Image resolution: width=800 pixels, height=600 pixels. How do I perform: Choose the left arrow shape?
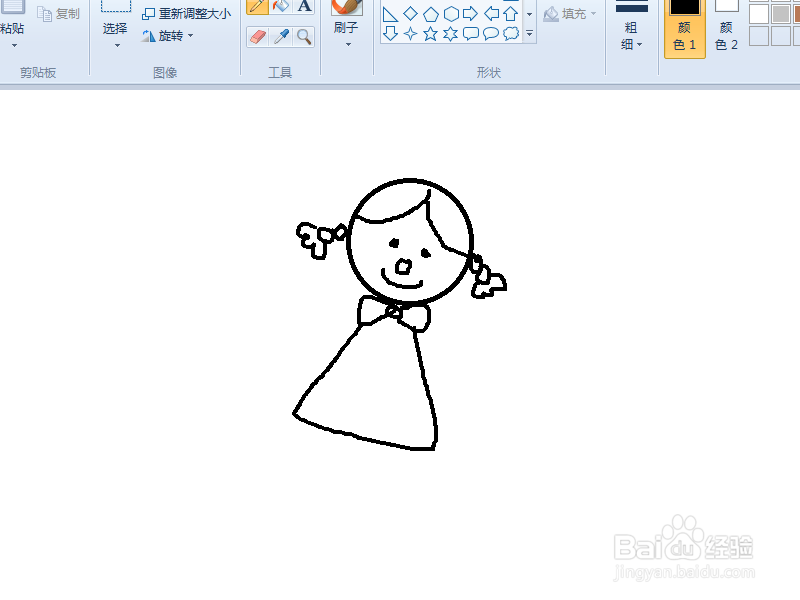click(491, 14)
